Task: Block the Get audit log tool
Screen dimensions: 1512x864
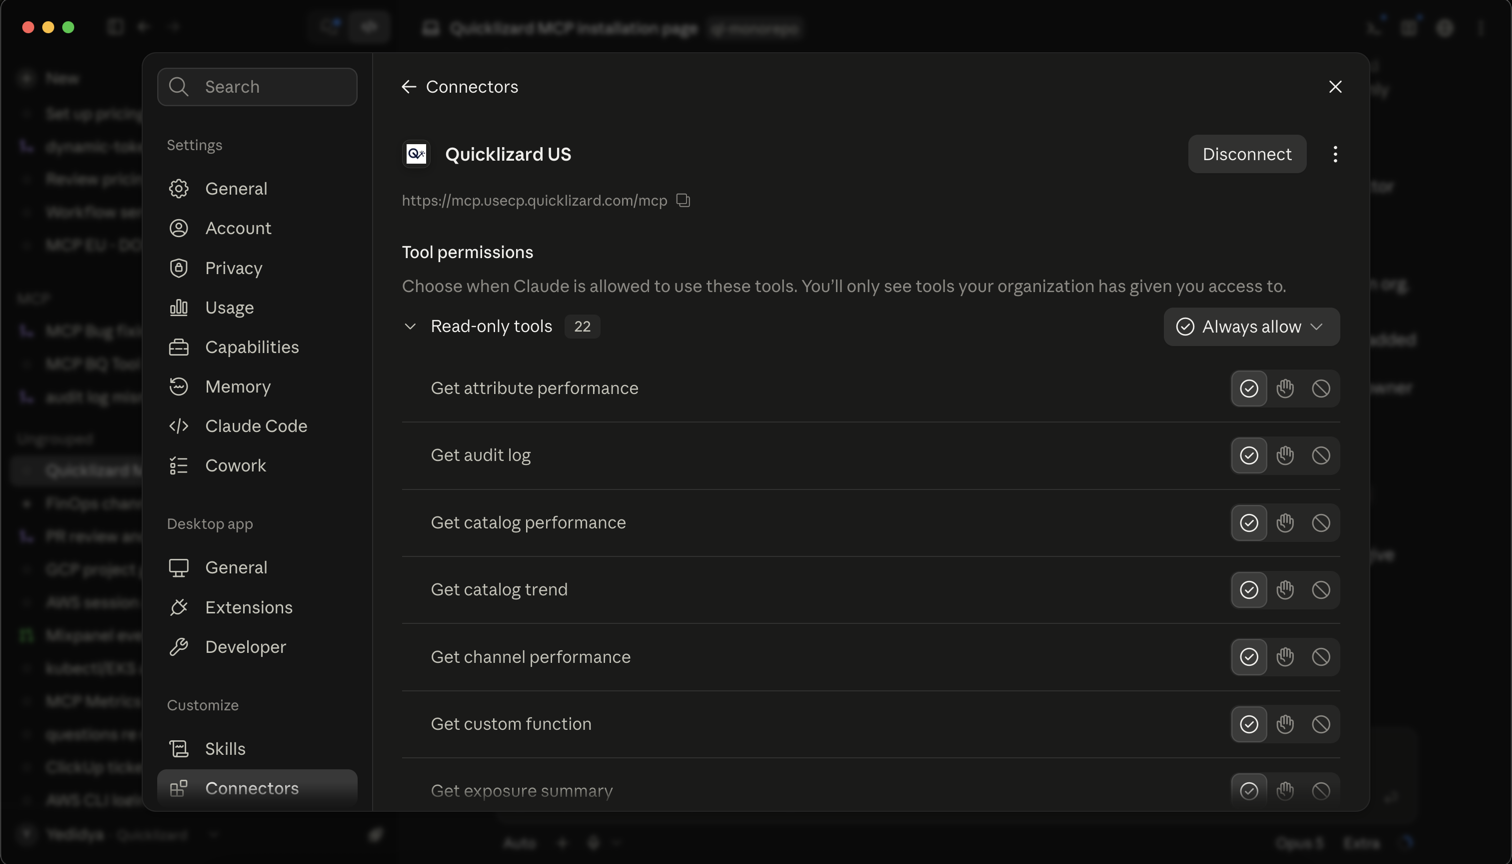Action: click(x=1321, y=455)
